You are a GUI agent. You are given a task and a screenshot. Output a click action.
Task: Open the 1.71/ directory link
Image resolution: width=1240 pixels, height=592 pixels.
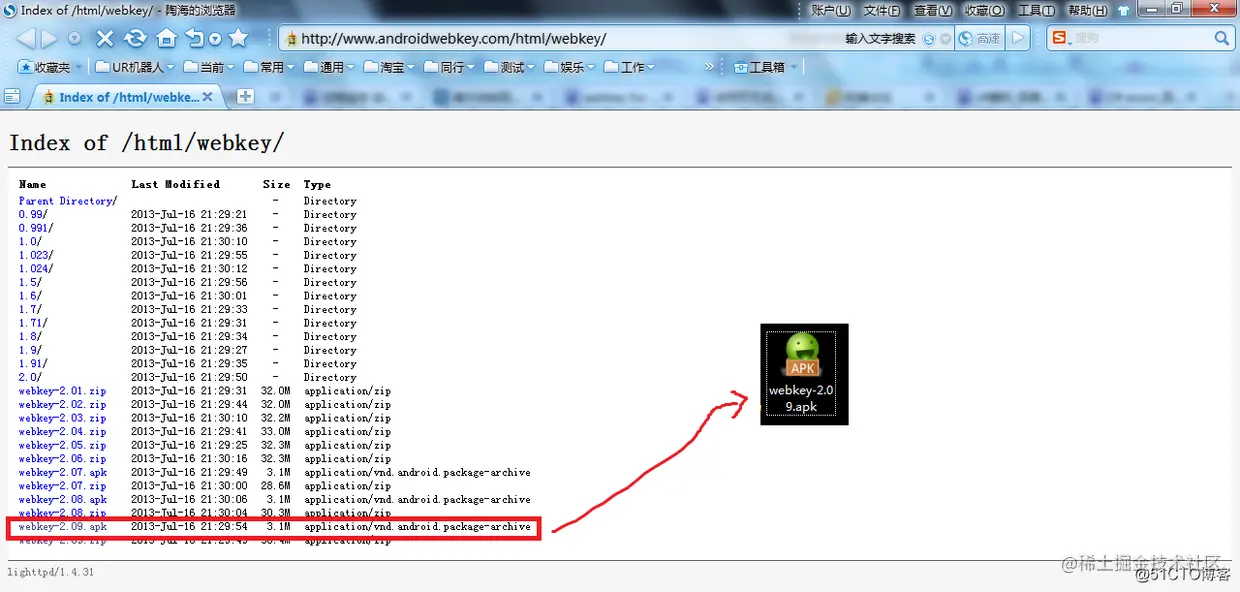pyautogui.click(x=33, y=323)
